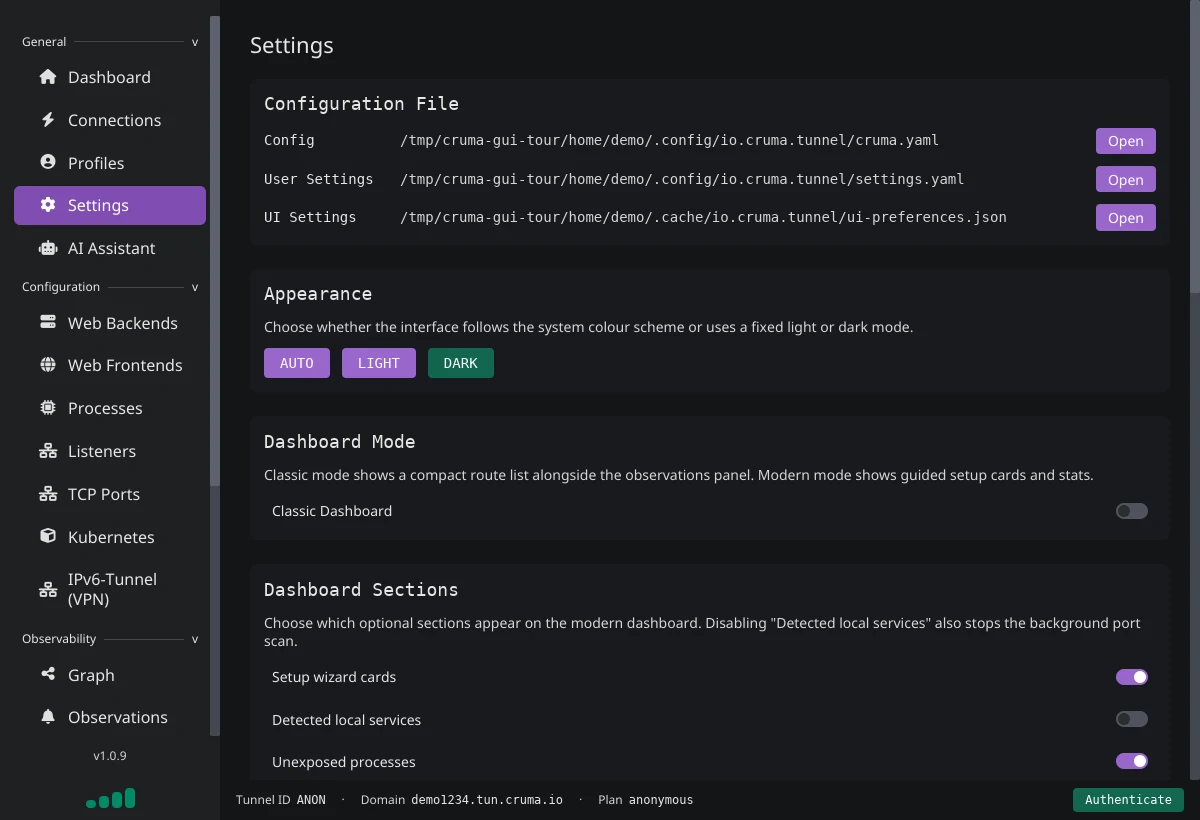Click the Tunnel ID ANON text
This screenshot has width=1200, height=820.
click(x=281, y=800)
